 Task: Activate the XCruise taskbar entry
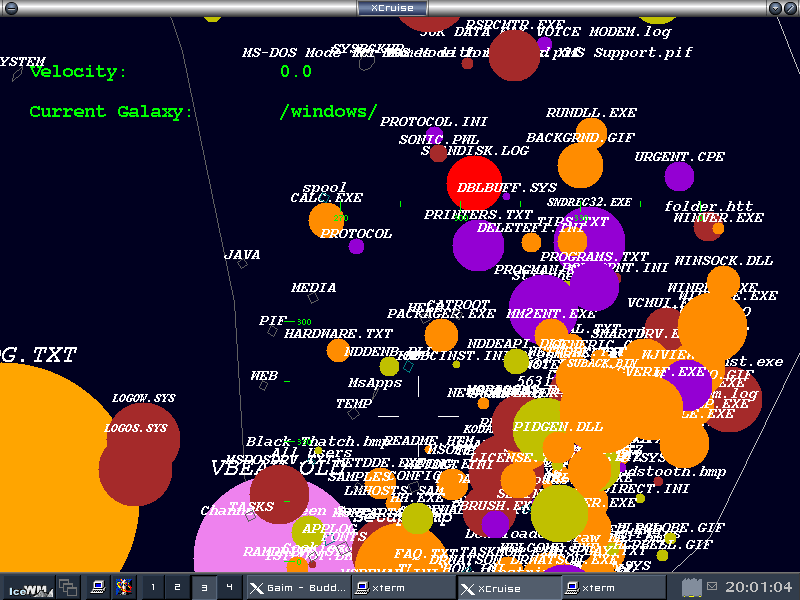pyautogui.click(x=507, y=587)
